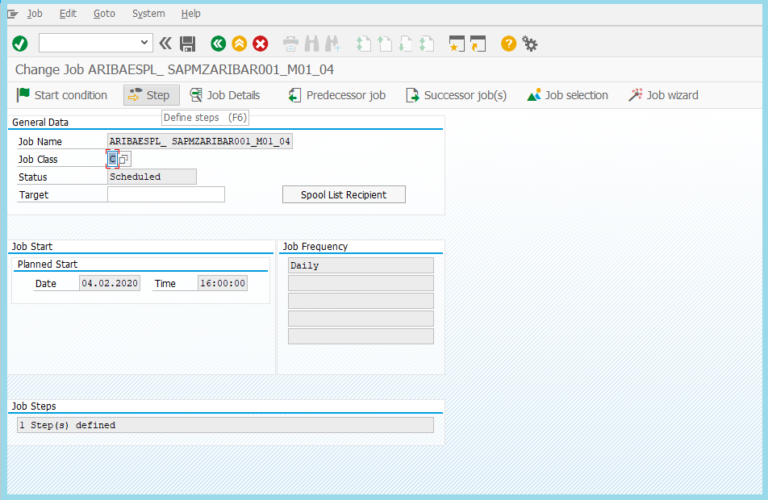Open the System menu
Image resolution: width=768 pixels, height=500 pixels.
(148, 14)
